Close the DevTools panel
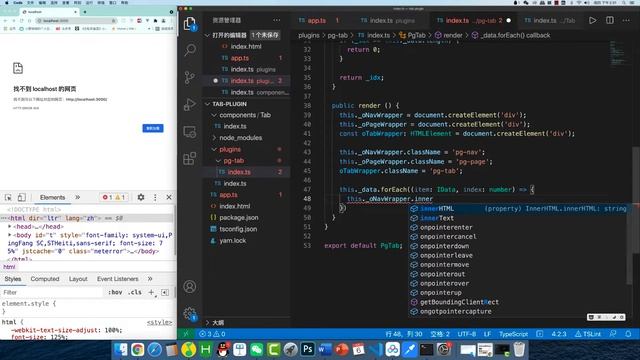 pyautogui.click(x=169, y=198)
